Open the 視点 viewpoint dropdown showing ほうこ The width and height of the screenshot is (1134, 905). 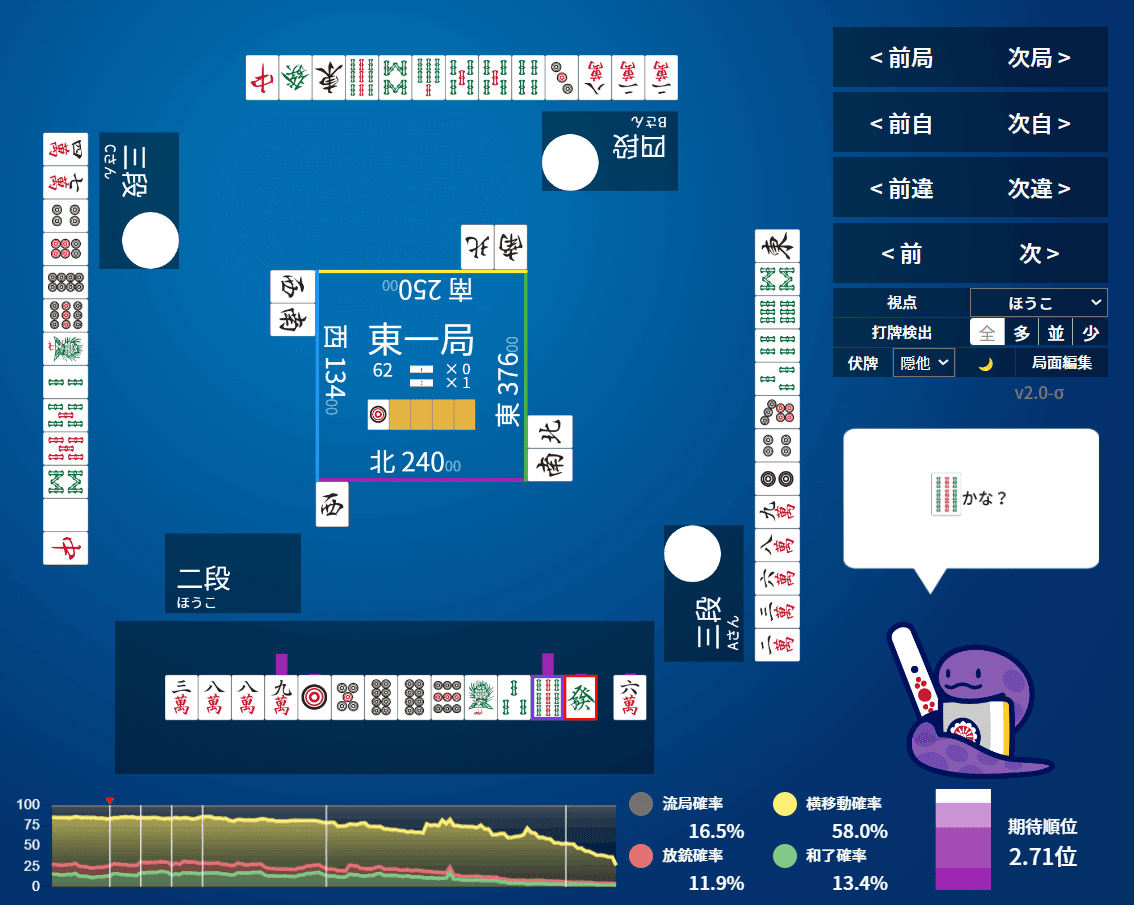(1038, 301)
